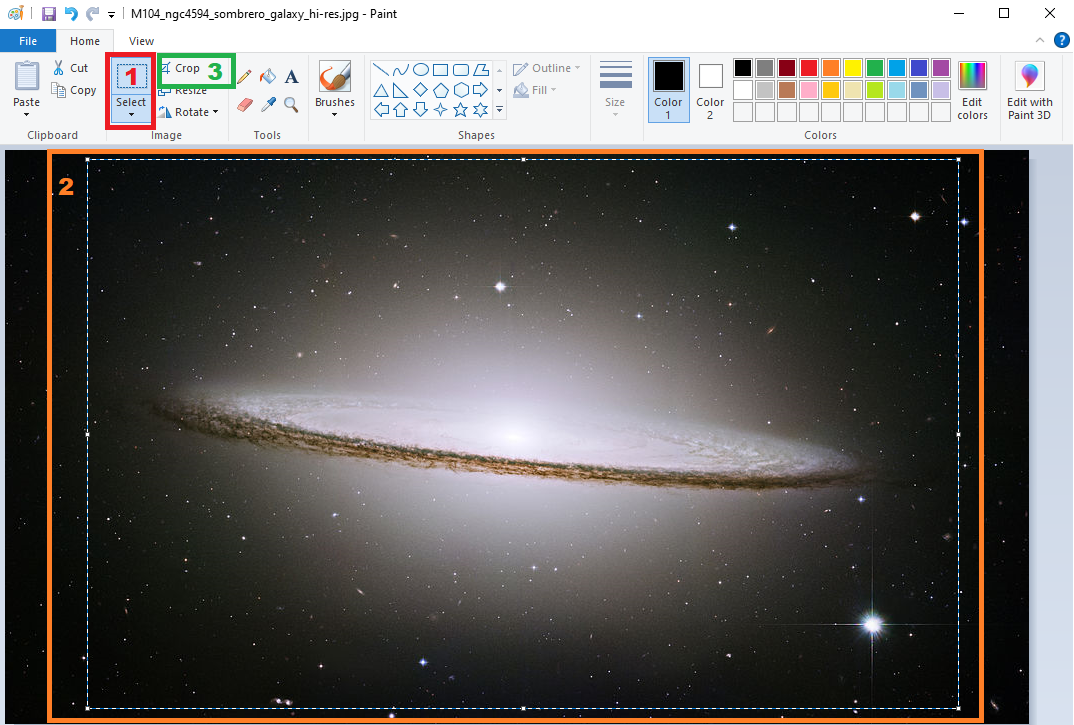Open Customize Quick Access Toolbar dropdown

coord(111,14)
